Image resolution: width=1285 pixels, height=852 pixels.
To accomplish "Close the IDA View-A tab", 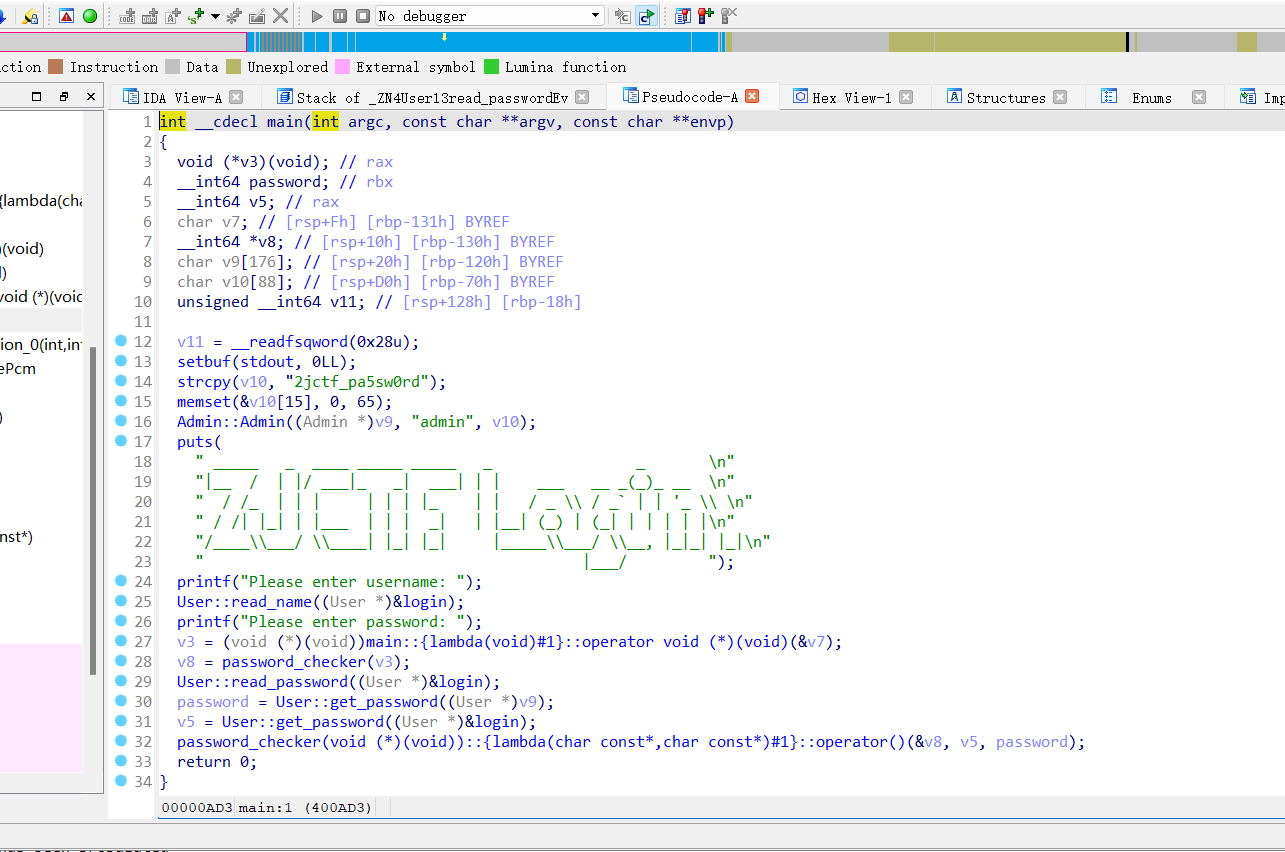I will click(236, 97).
